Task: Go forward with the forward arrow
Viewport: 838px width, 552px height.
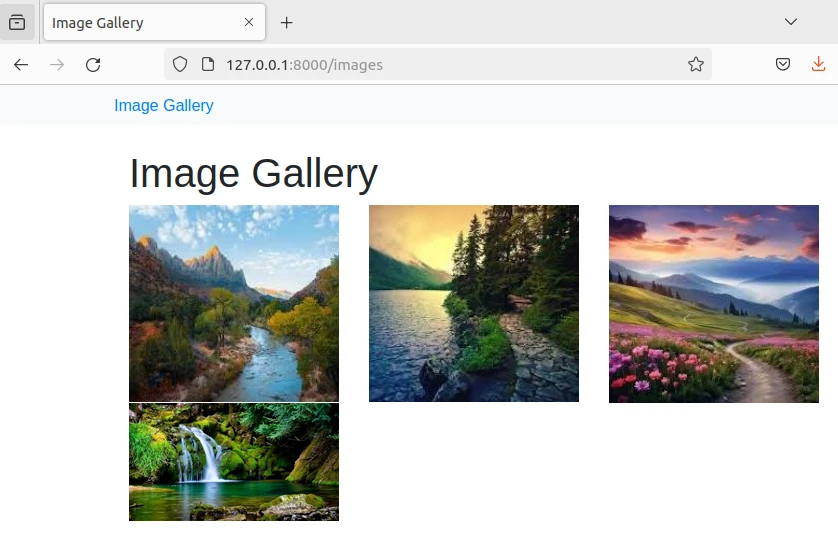Action: pyautogui.click(x=57, y=65)
